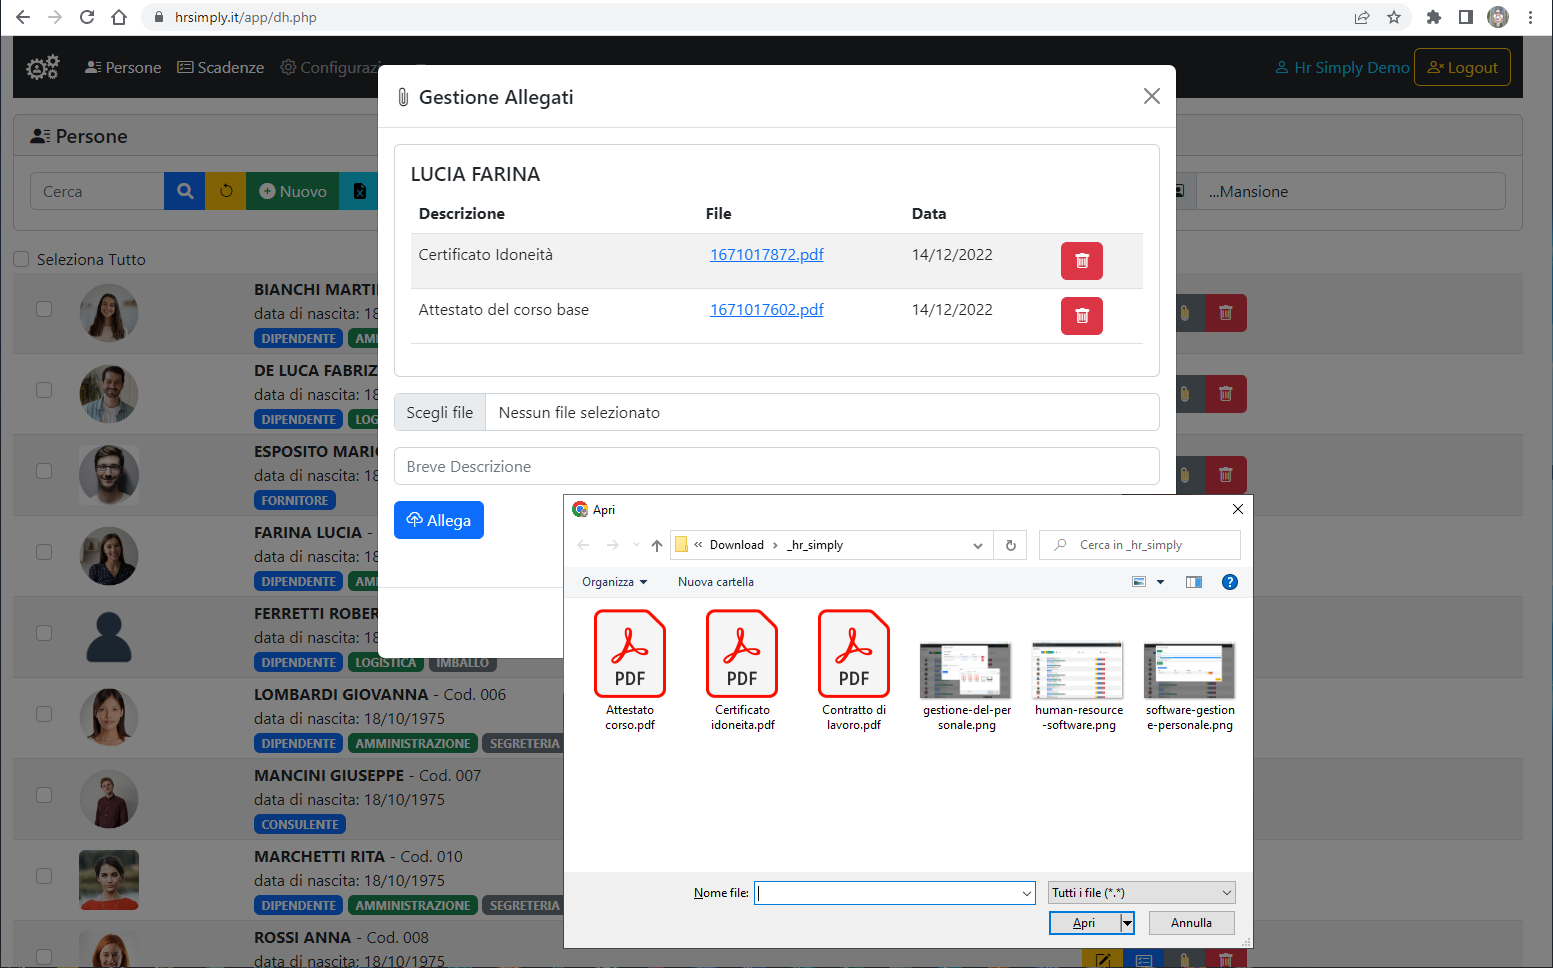Select human-resource-software.png thumbnail

[1078, 686]
